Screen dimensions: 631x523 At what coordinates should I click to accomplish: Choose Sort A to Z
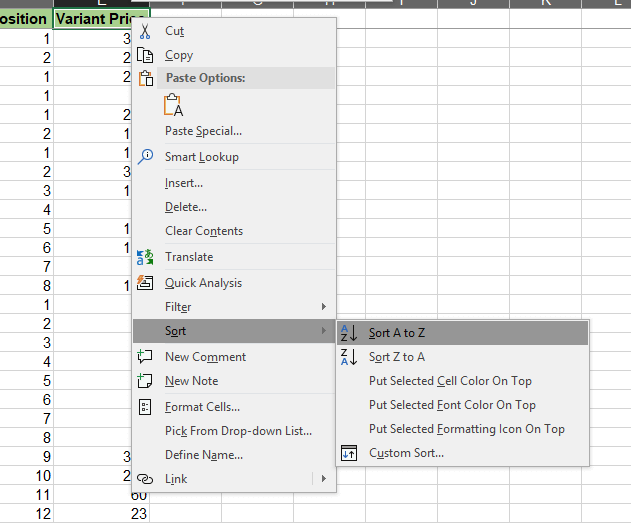(x=397, y=332)
